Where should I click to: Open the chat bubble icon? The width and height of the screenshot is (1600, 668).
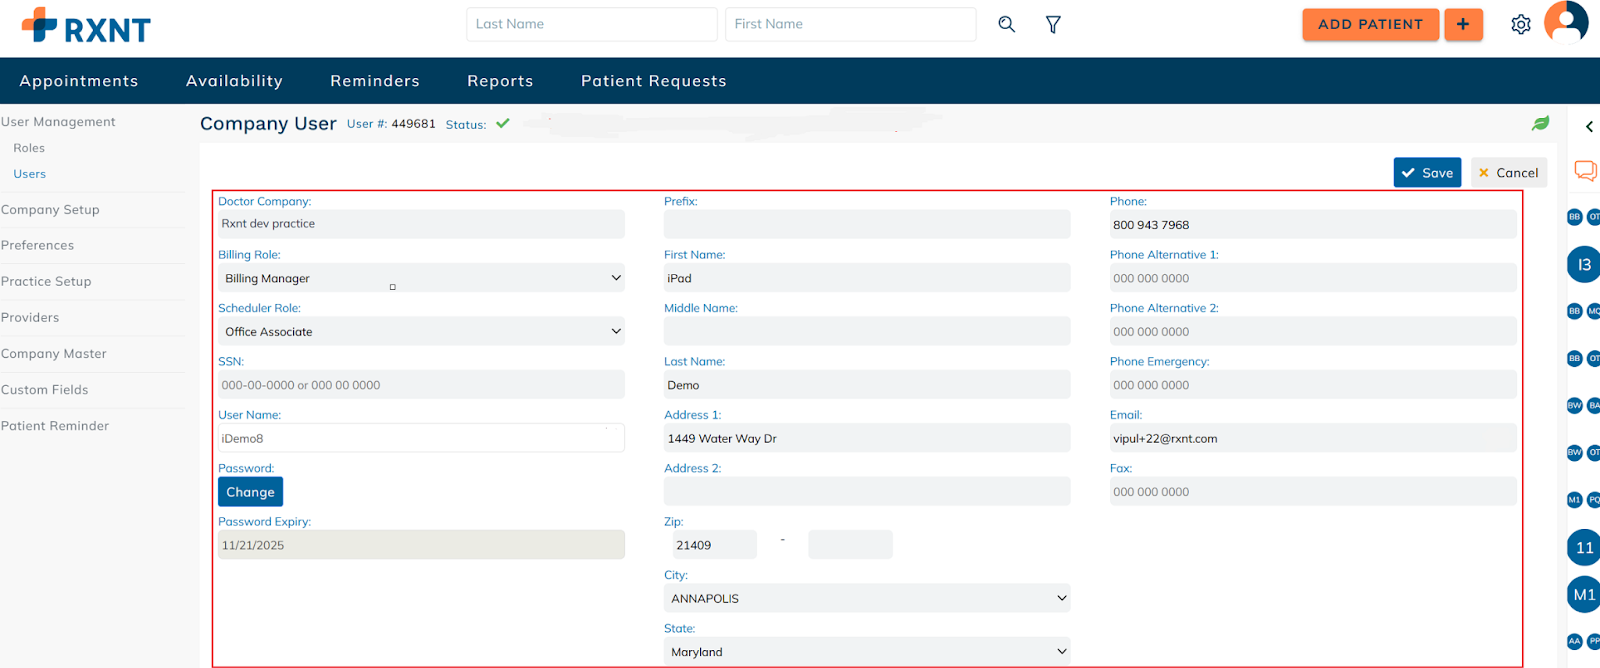pos(1585,171)
